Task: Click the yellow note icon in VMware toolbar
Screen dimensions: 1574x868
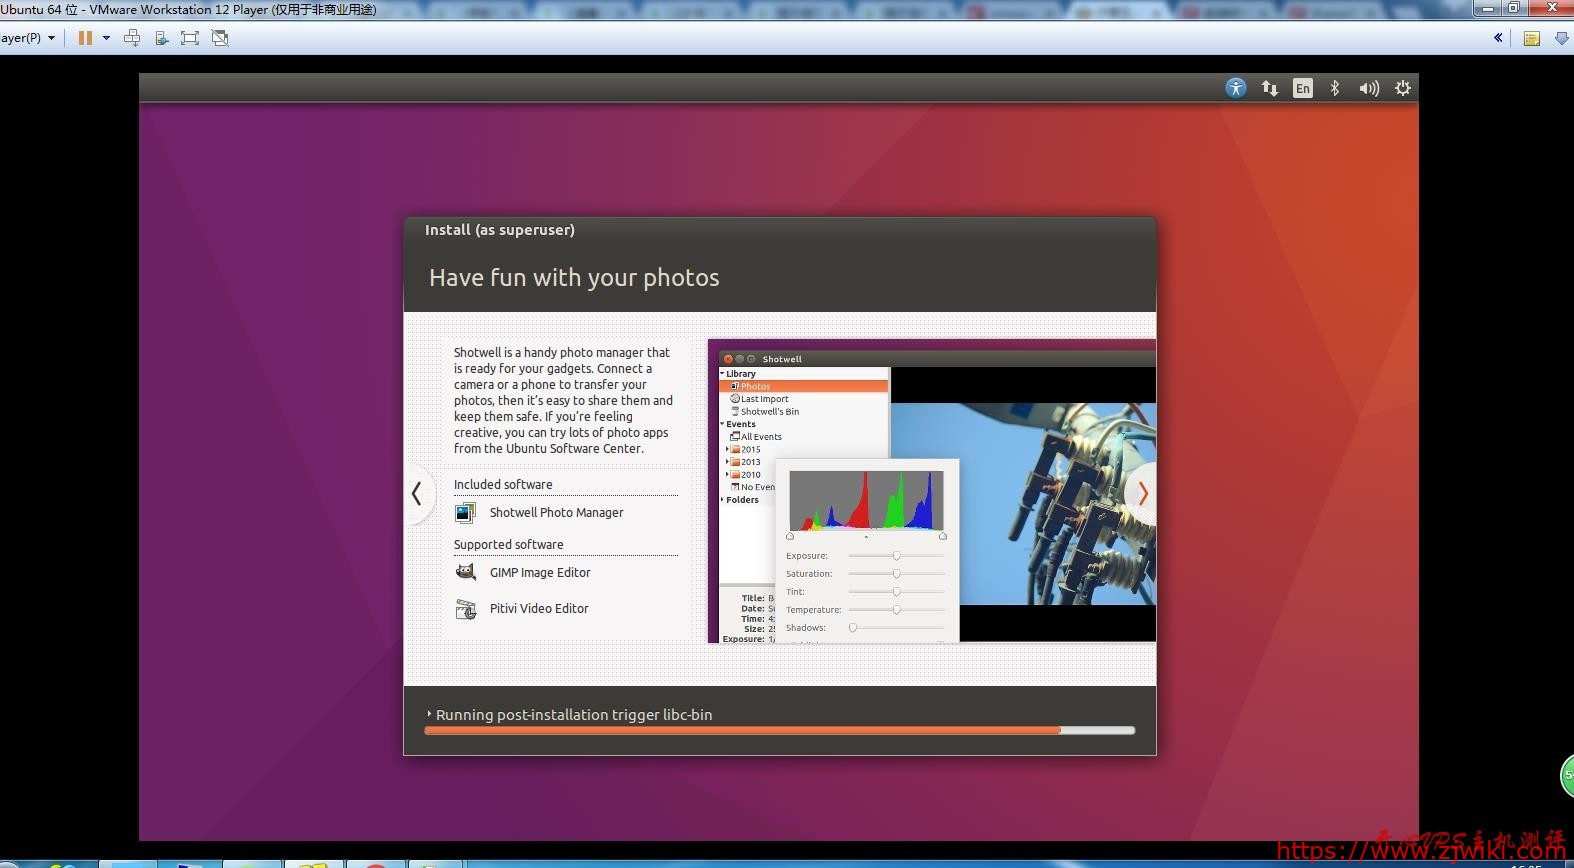Action: coord(1531,38)
